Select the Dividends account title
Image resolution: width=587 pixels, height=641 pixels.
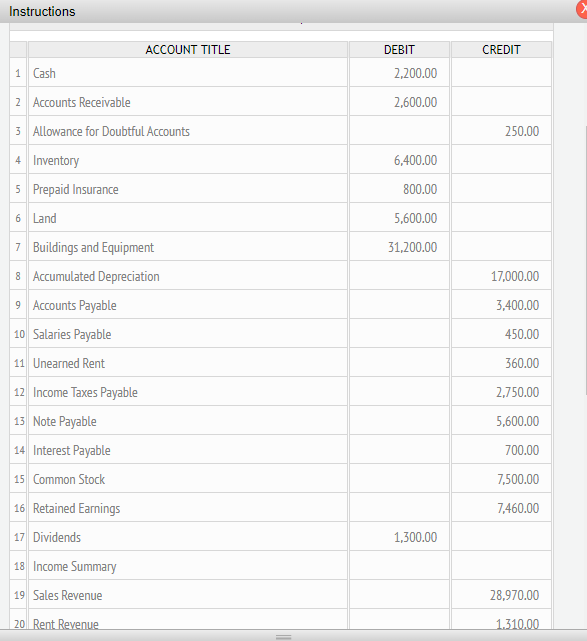(57, 538)
